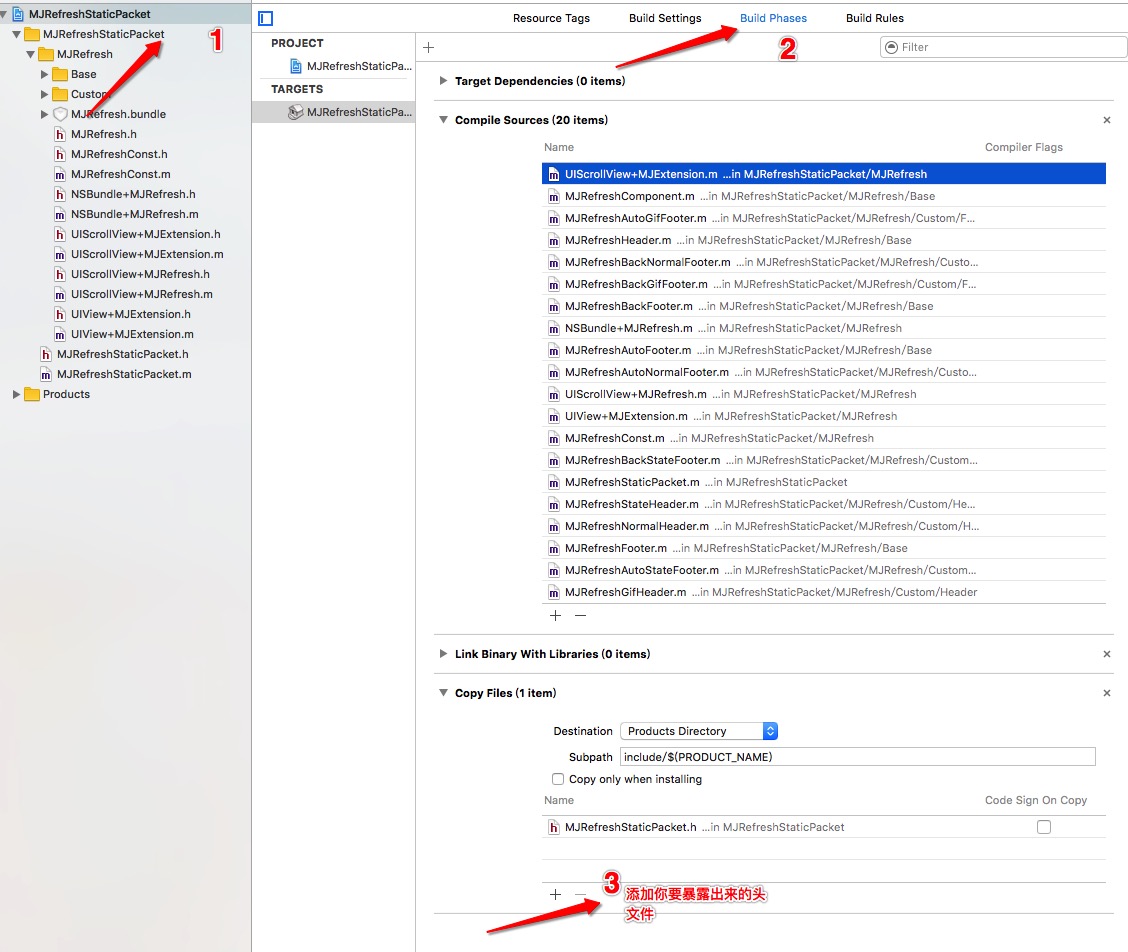Expand the Base folder
This screenshot has height=952, width=1128.
(45, 74)
